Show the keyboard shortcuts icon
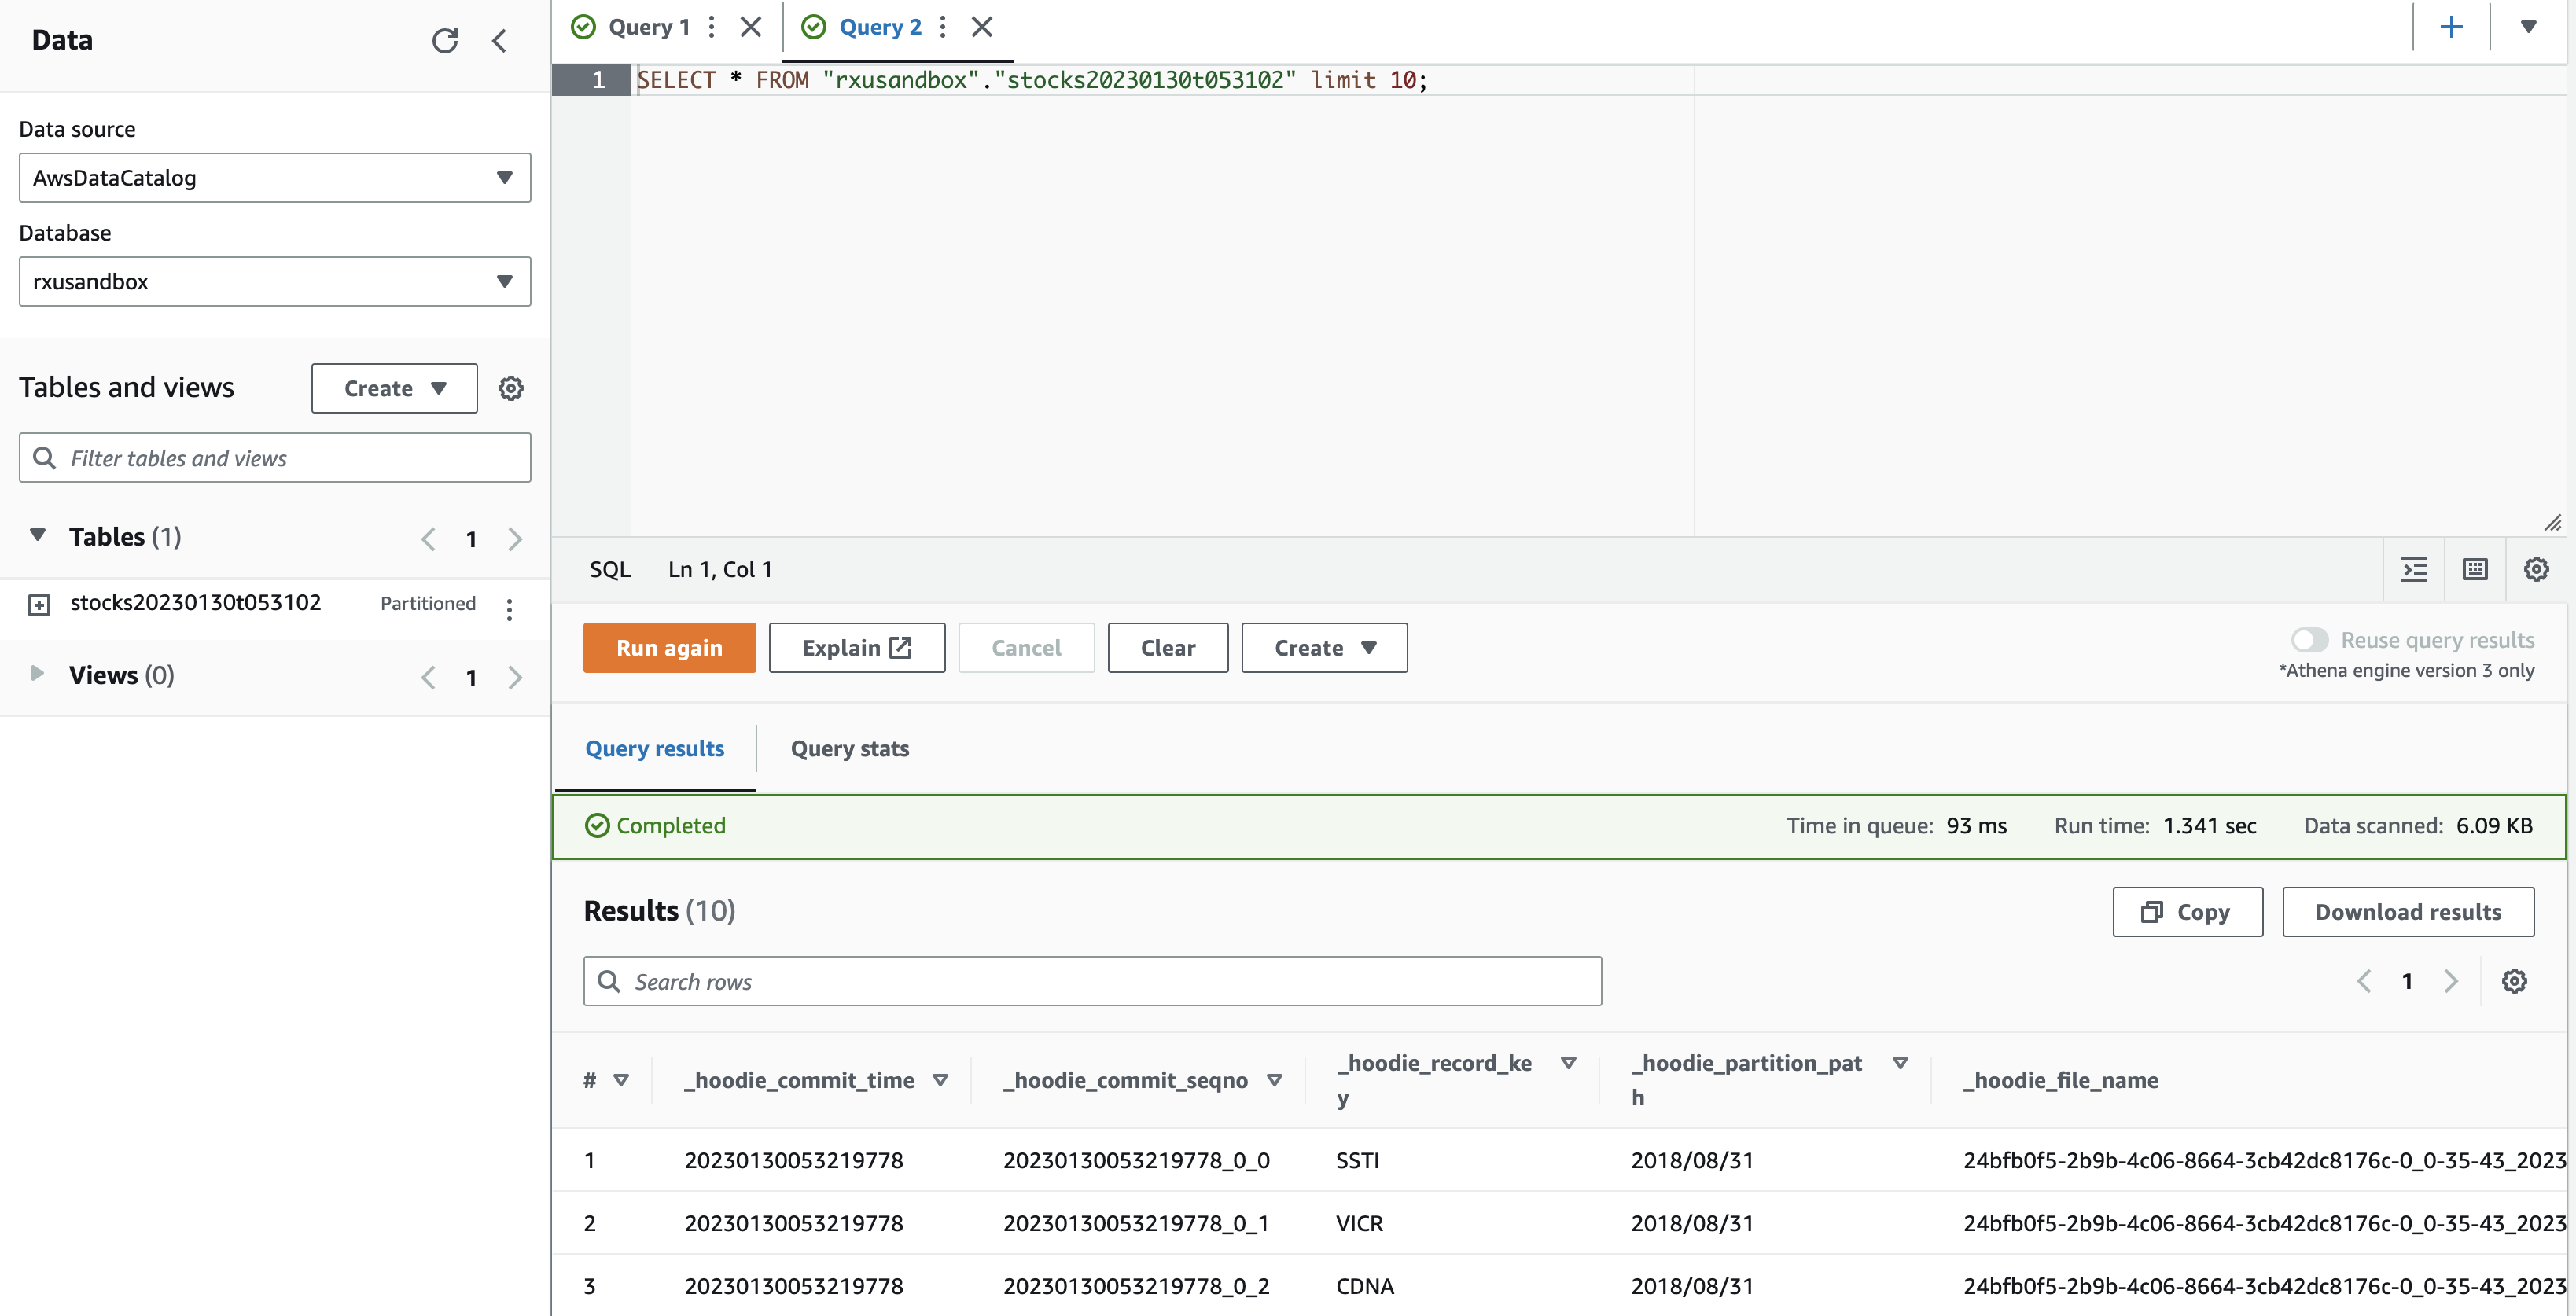 [2475, 569]
